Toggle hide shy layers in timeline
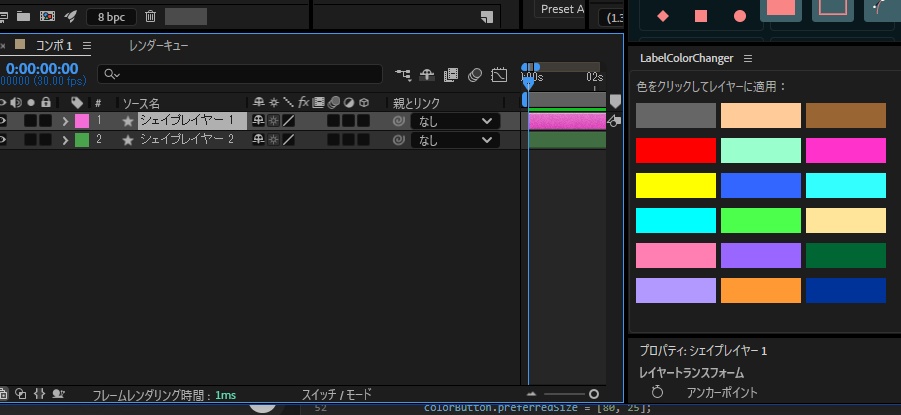Screen dimensions: 901x415 point(426,75)
